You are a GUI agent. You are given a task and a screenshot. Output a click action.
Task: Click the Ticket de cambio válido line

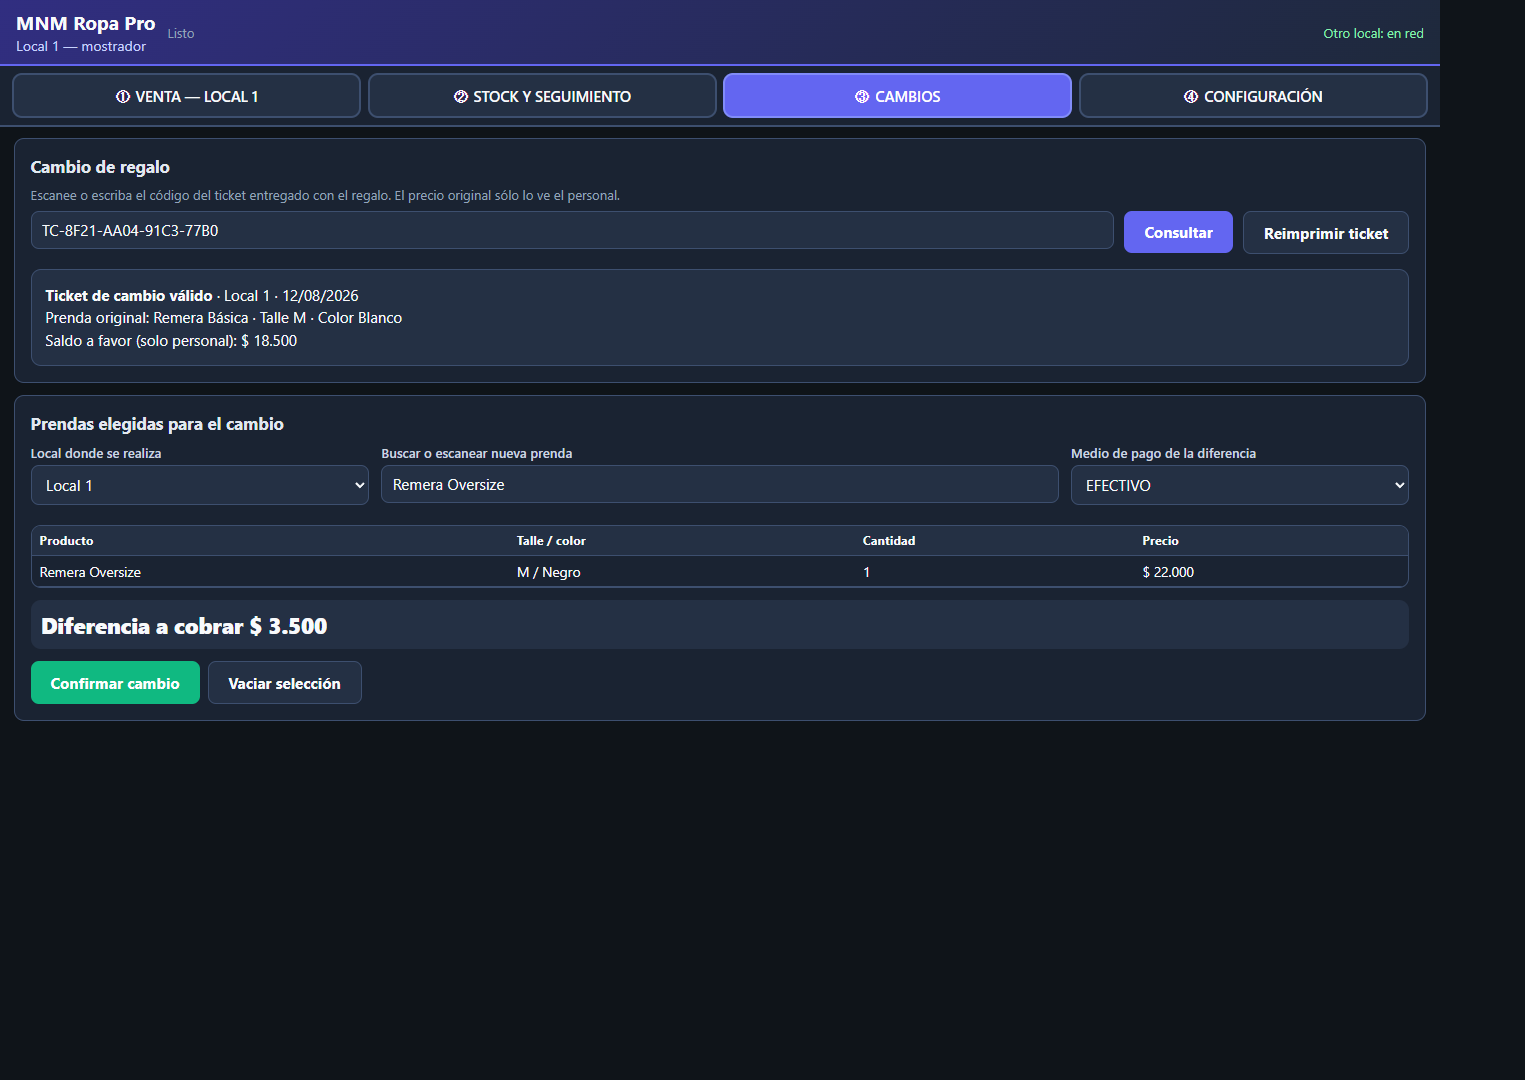[x=202, y=295]
